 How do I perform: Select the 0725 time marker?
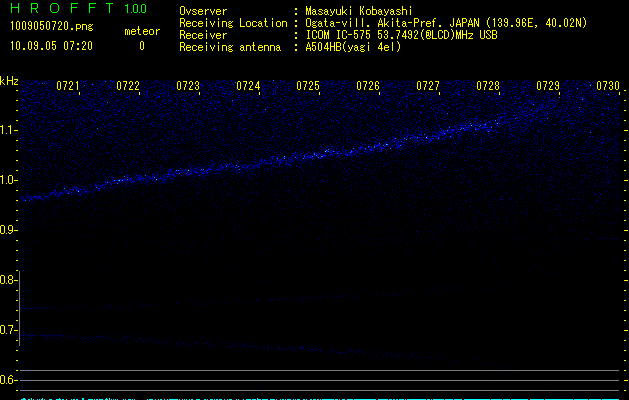click(x=308, y=86)
